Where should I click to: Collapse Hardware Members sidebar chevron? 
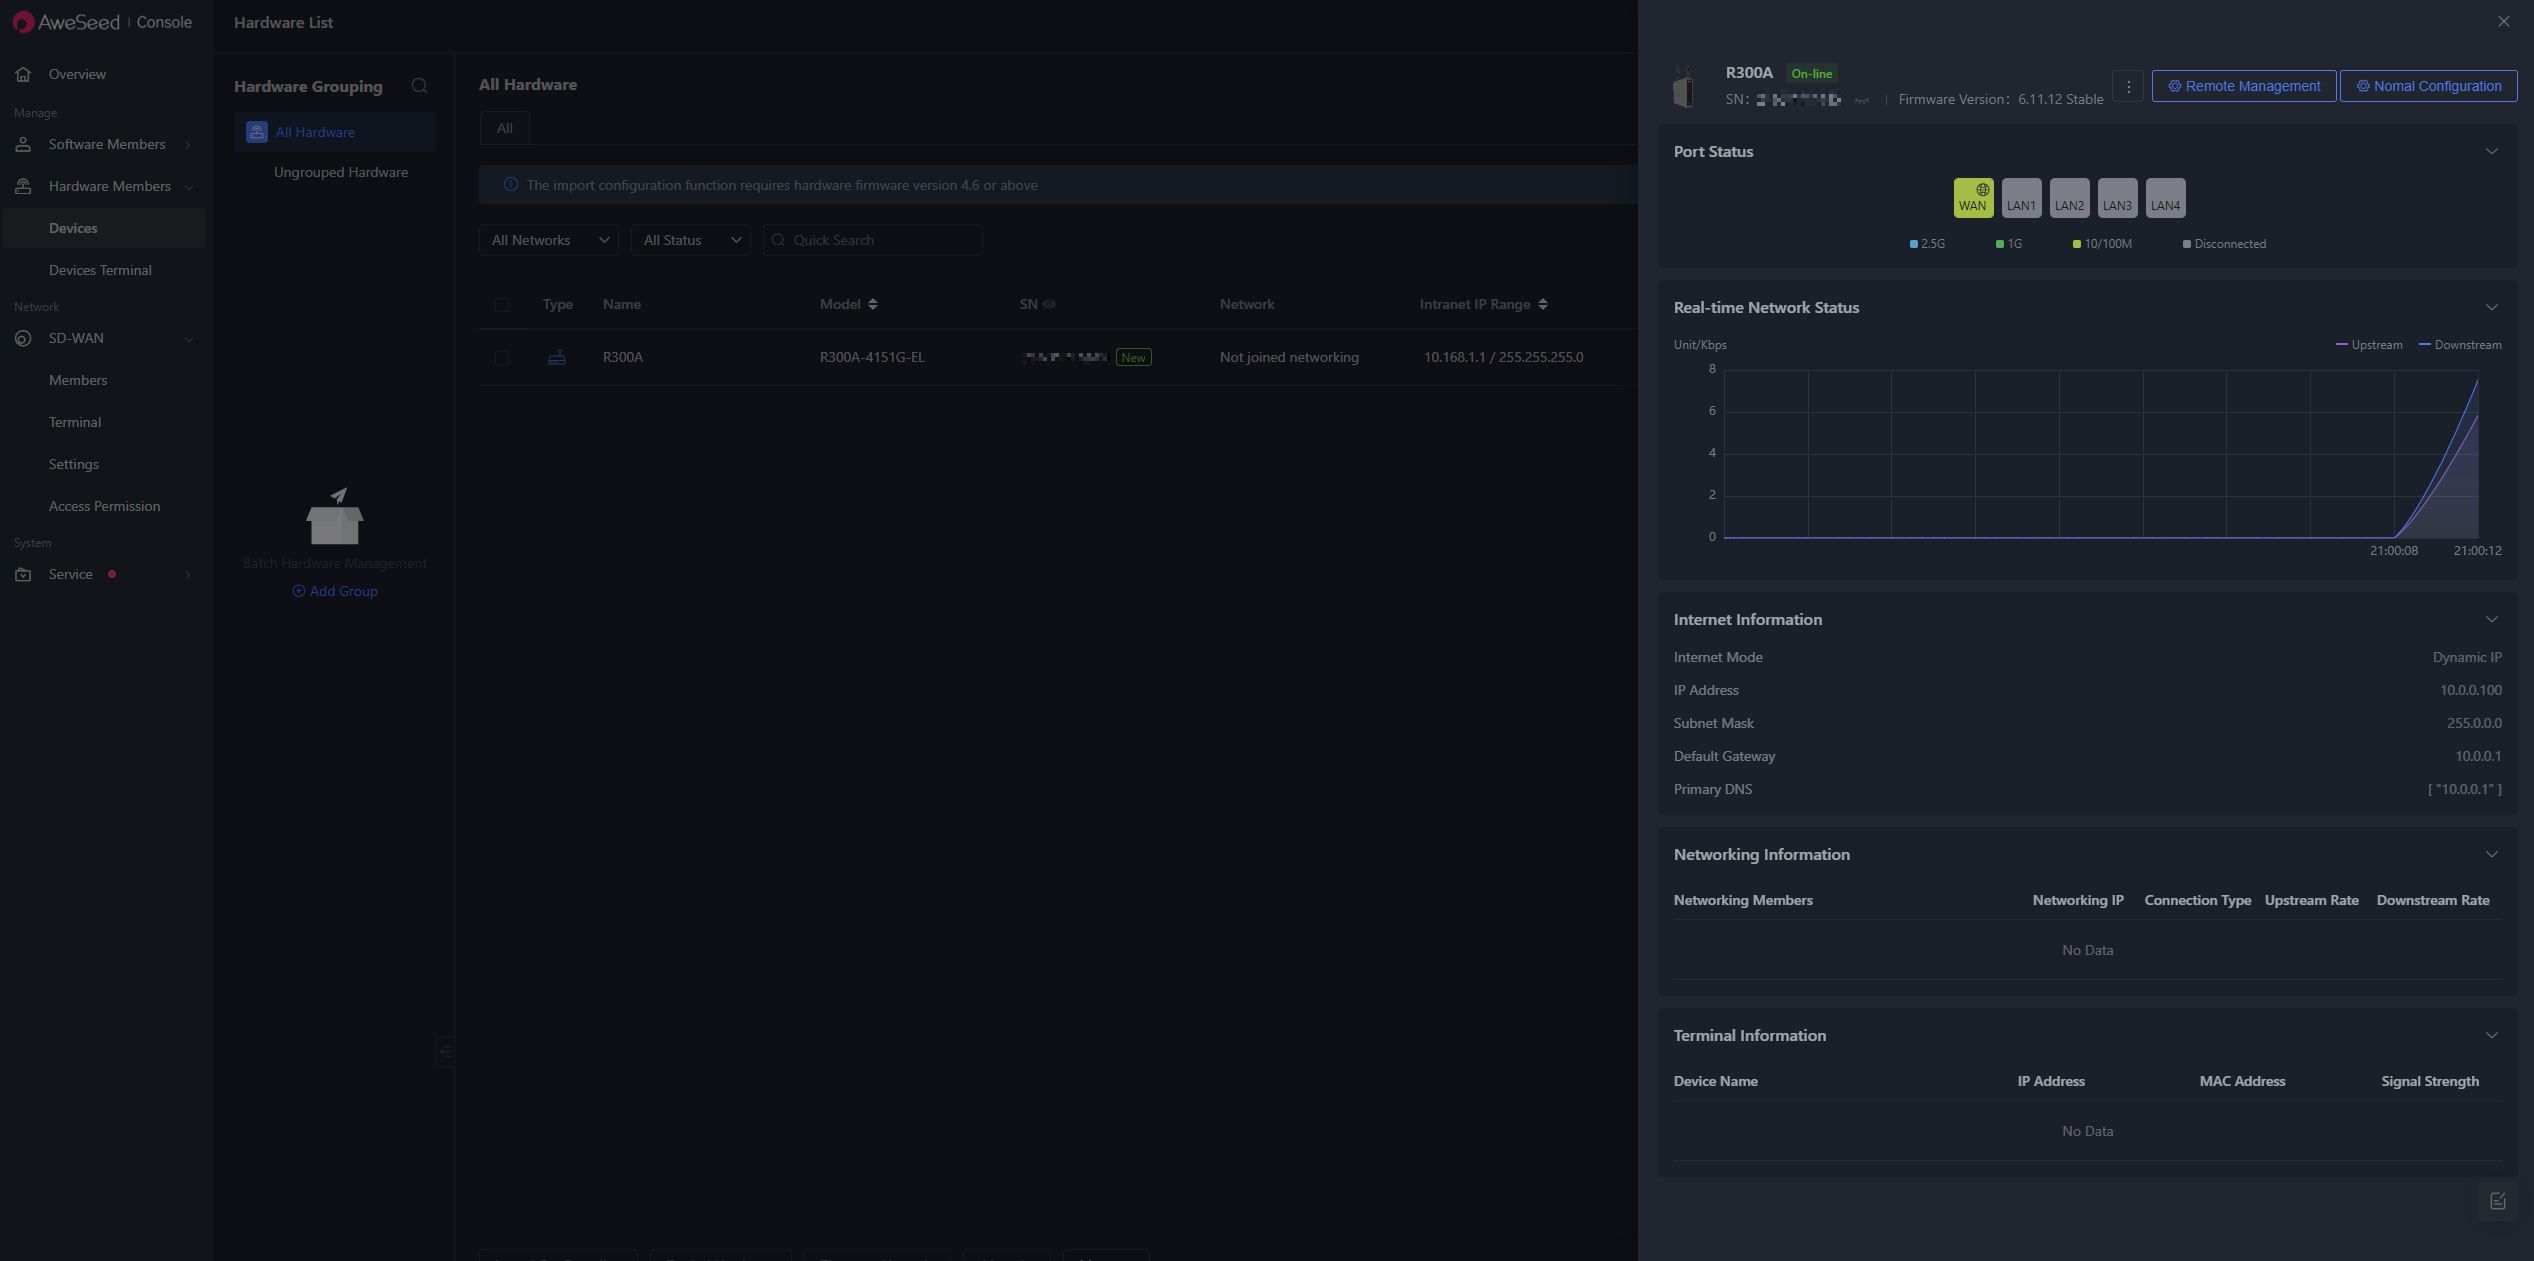(188, 187)
